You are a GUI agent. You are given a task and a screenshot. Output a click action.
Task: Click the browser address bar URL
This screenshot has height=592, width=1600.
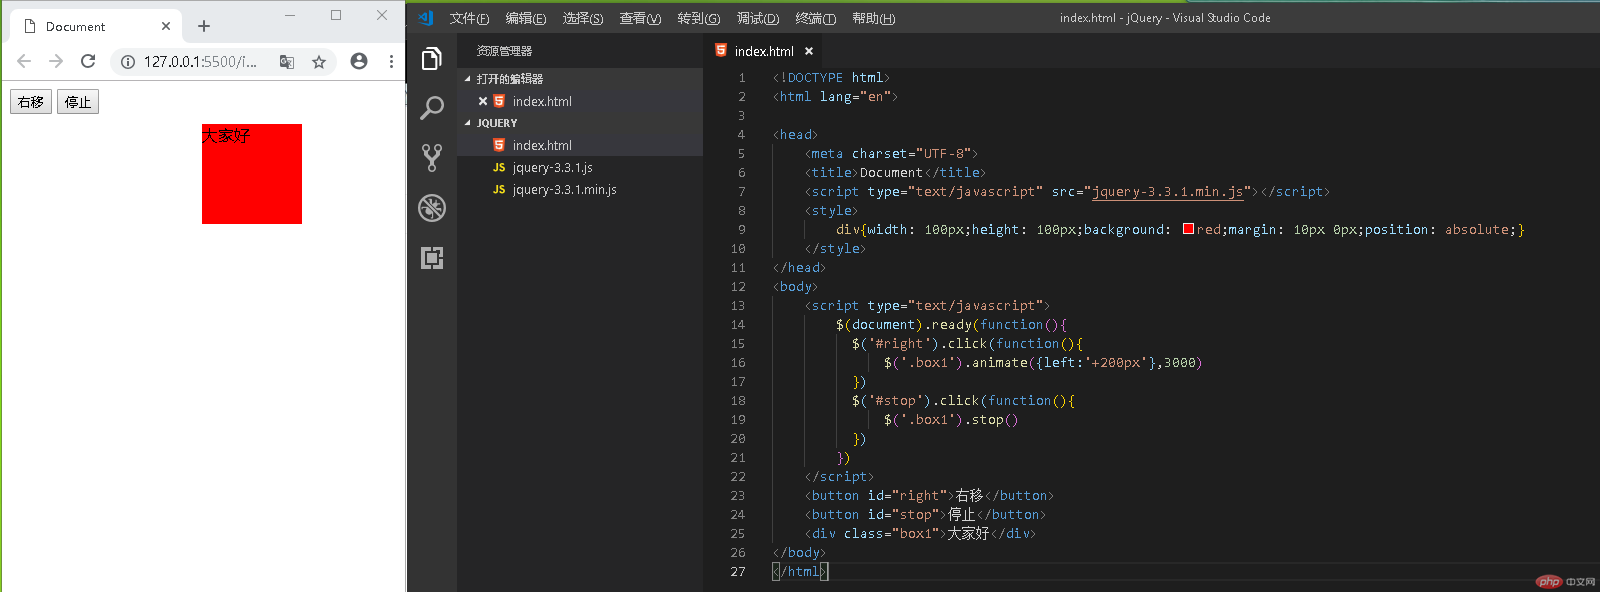[x=200, y=62]
